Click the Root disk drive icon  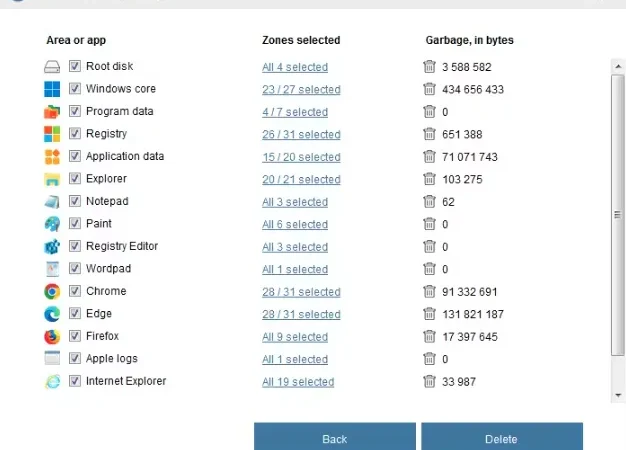click(x=52, y=67)
